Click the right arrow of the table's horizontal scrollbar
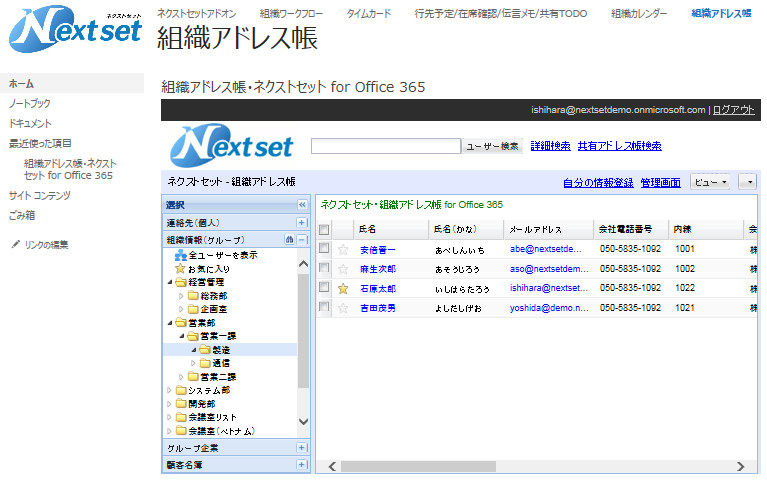767x480 pixels. pyautogui.click(x=741, y=466)
